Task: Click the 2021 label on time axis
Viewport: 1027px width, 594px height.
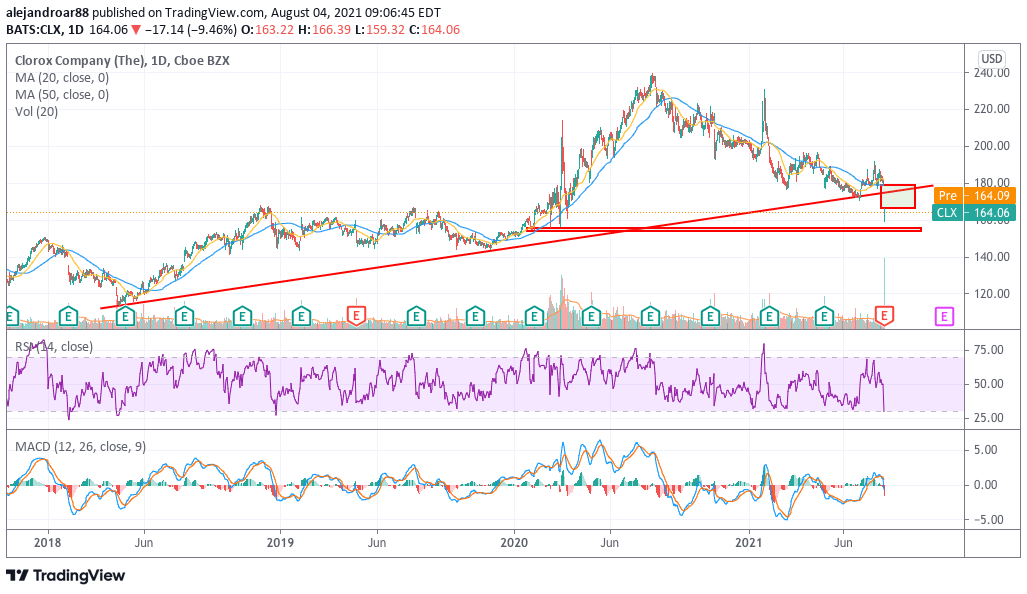Action: (x=749, y=543)
